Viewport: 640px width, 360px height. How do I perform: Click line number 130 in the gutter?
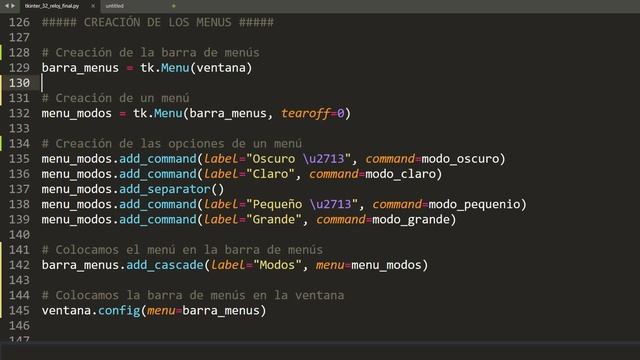coord(19,83)
